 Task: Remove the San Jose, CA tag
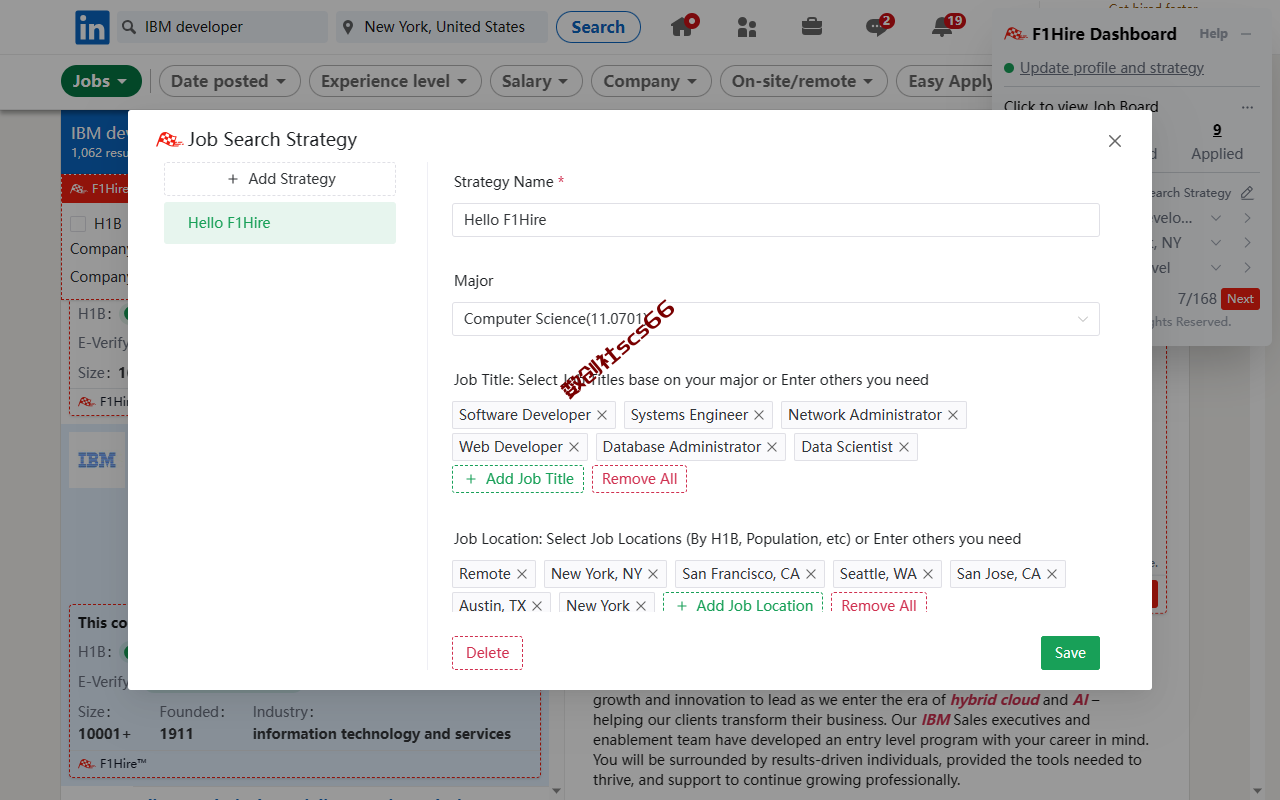1052,574
